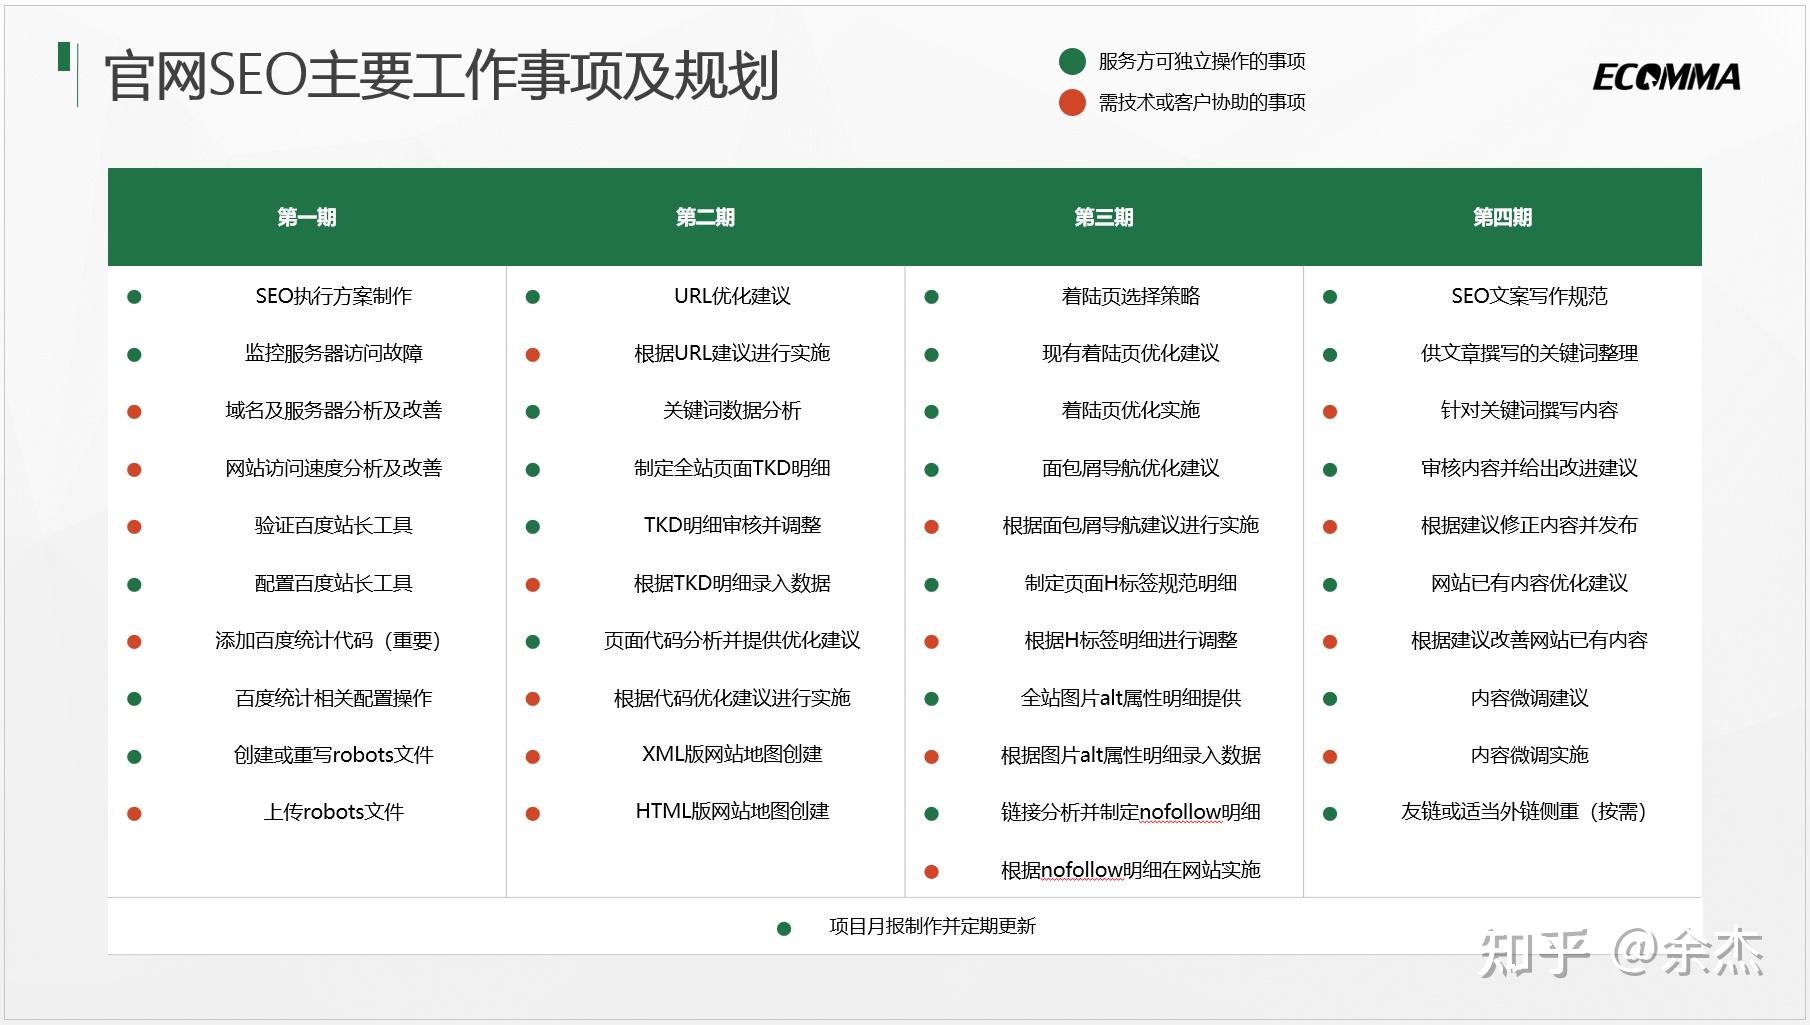This screenshot has width=1810, height=1025.
Task: Click the item 根据URL建议进行实施
Action: (733, 353)
